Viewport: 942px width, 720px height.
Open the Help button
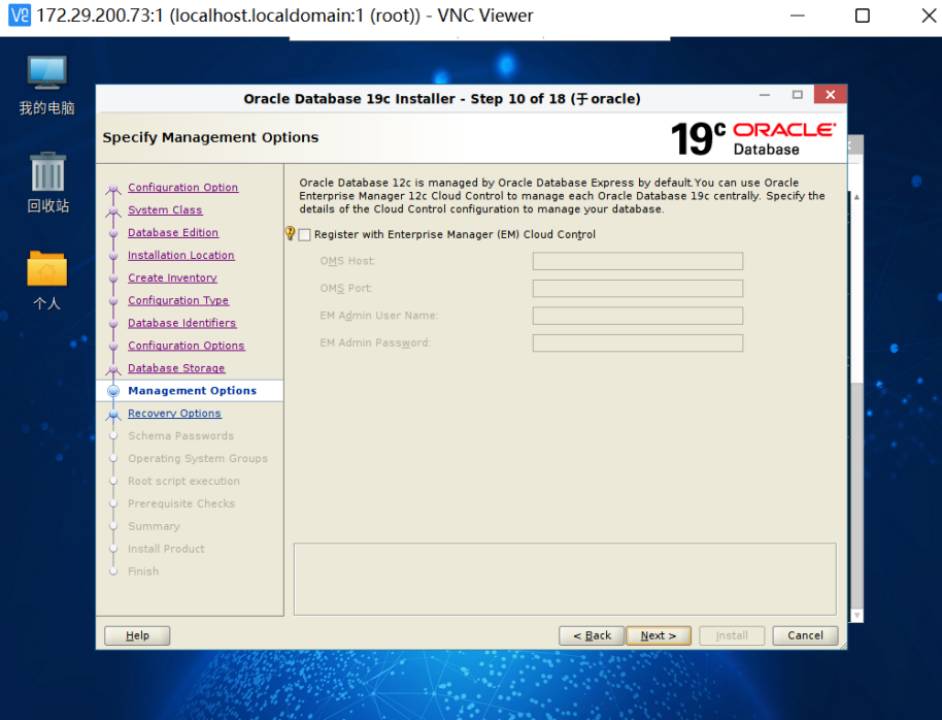[x=137, y=636]
